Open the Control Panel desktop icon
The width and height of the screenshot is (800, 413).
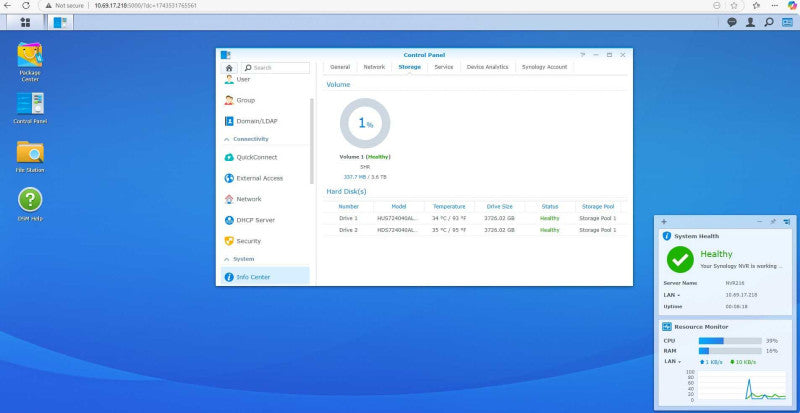30,108
